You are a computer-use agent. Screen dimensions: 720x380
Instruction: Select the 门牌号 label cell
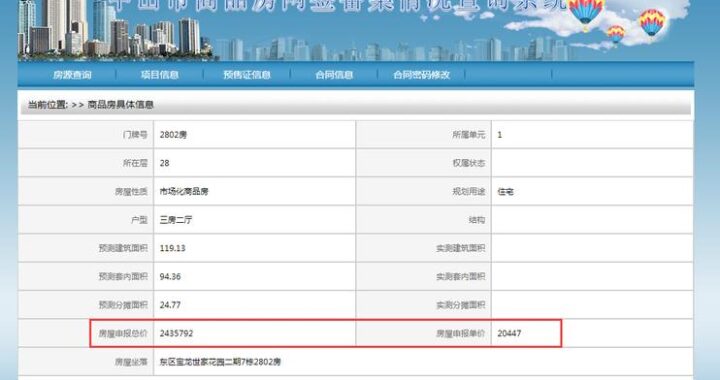(85, 134)
